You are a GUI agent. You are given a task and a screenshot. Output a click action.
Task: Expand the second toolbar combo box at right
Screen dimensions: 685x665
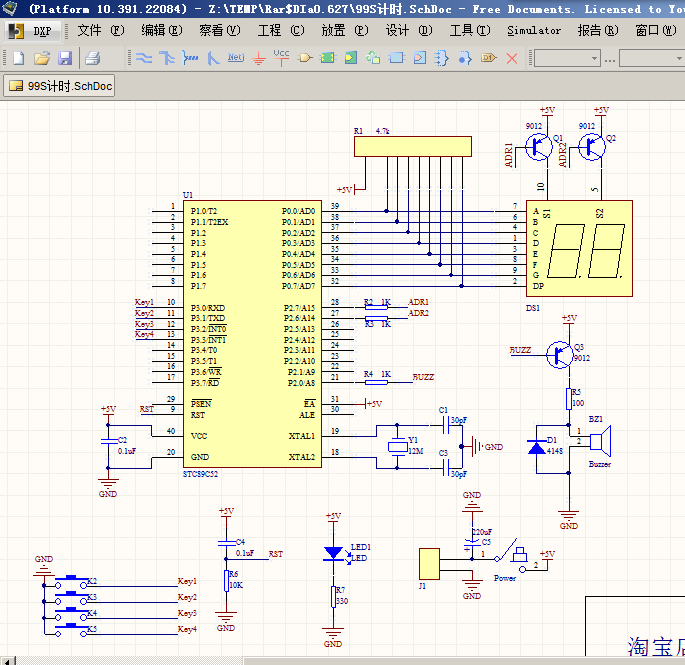pyautogui.click(x=679, y=58)
